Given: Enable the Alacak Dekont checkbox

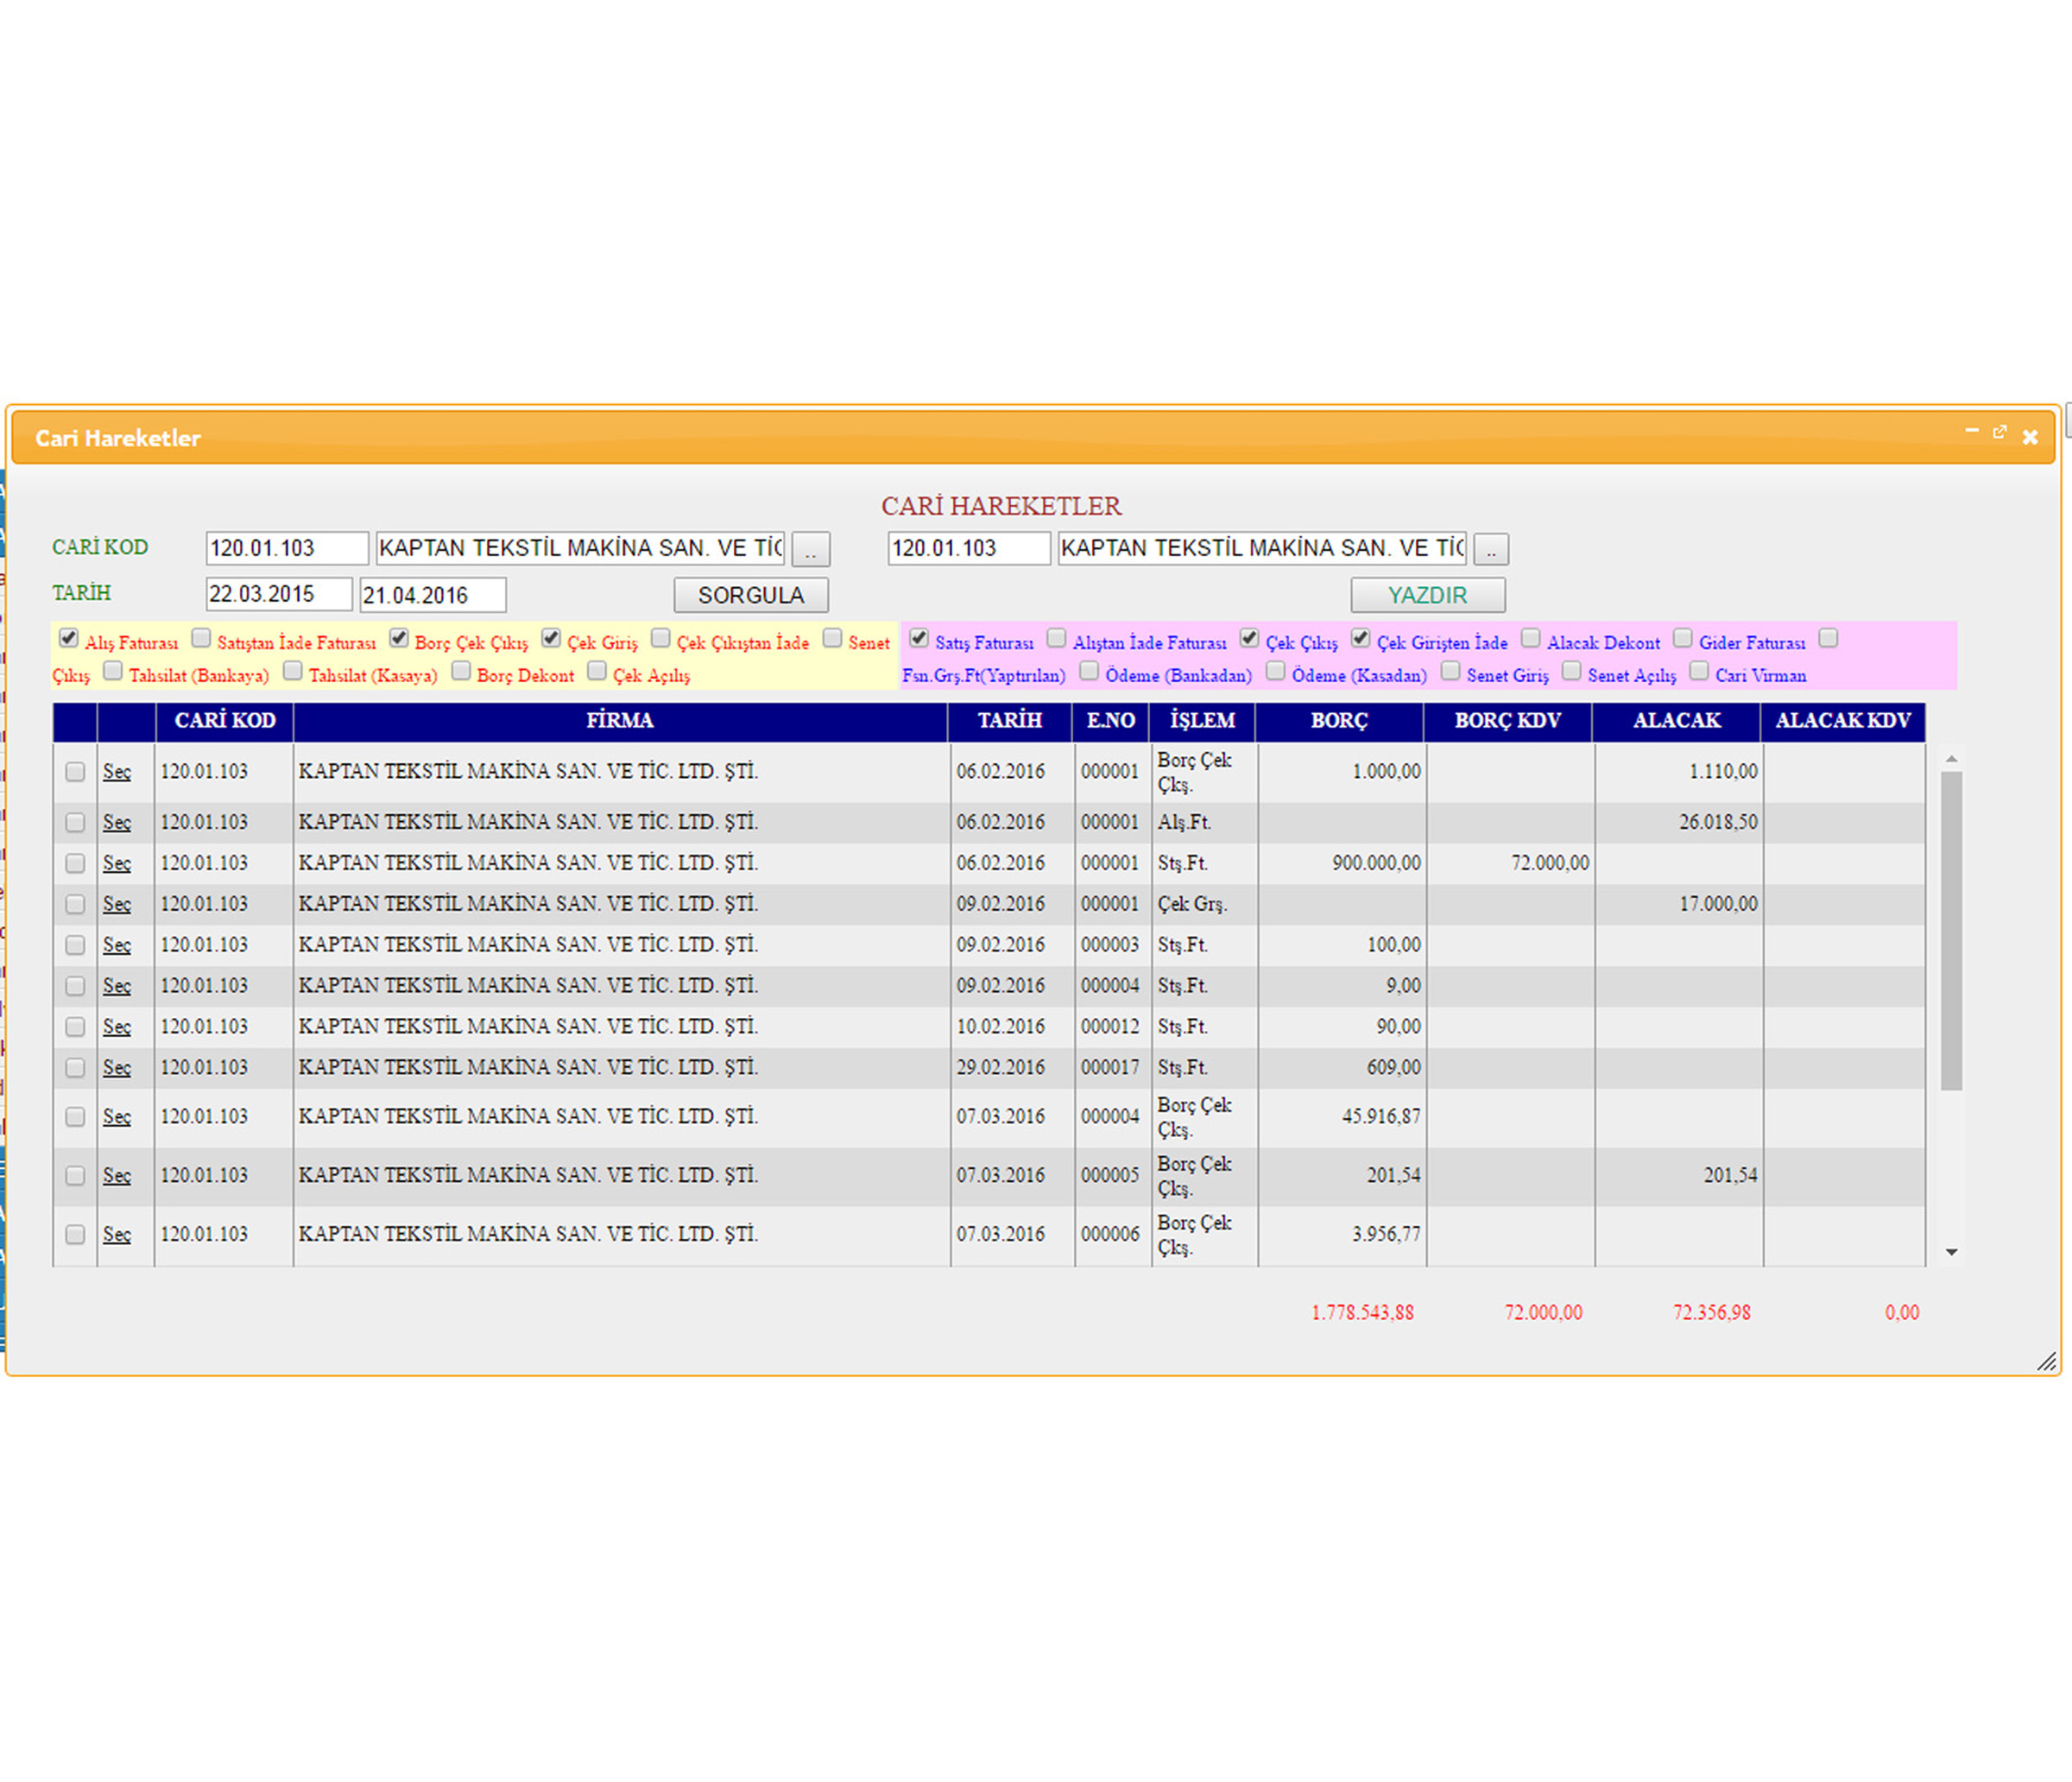Looking at the screenshot, I should click(1530, 638).
